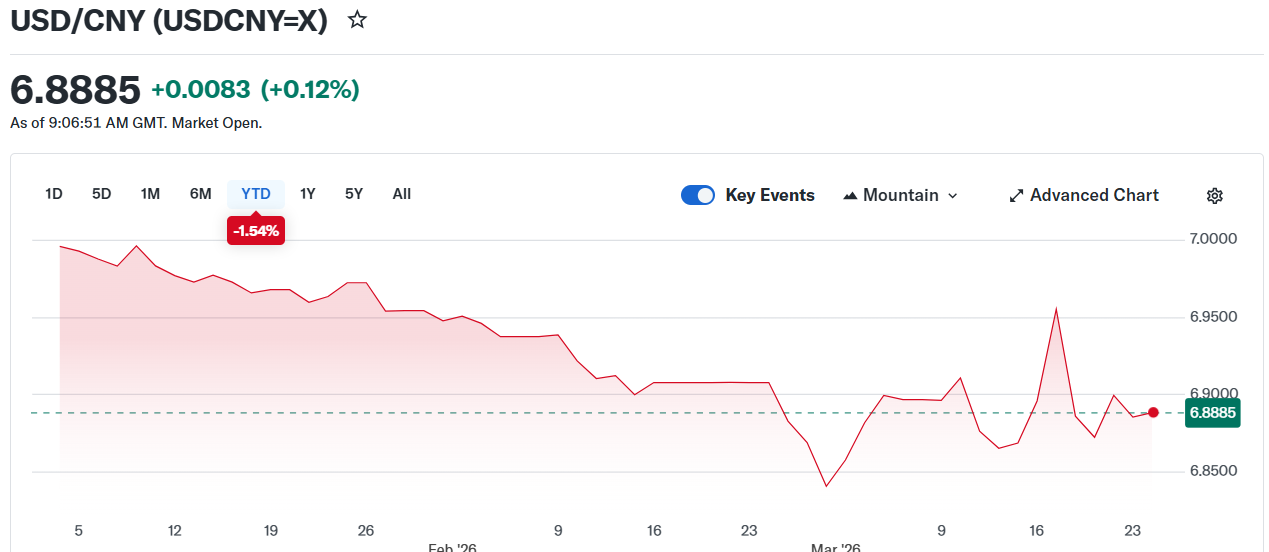Click the Key Events label
Viewport: 1269px width, 552px height.
770,196
